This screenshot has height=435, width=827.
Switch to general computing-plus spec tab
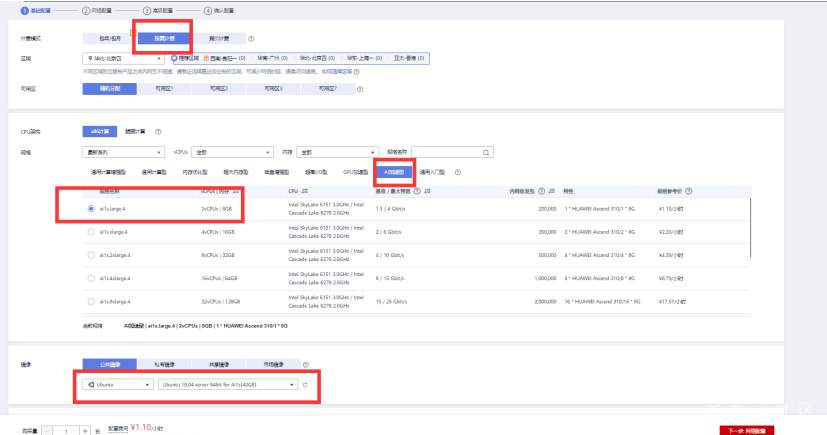[x=108, y=172]
